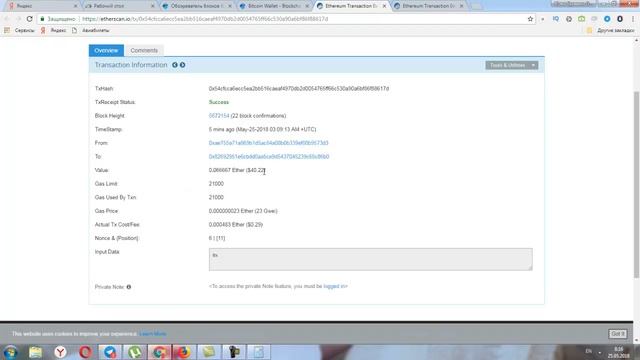Open Telegram from the taskbar
This screenshot has height=360, width=640.
110,352
